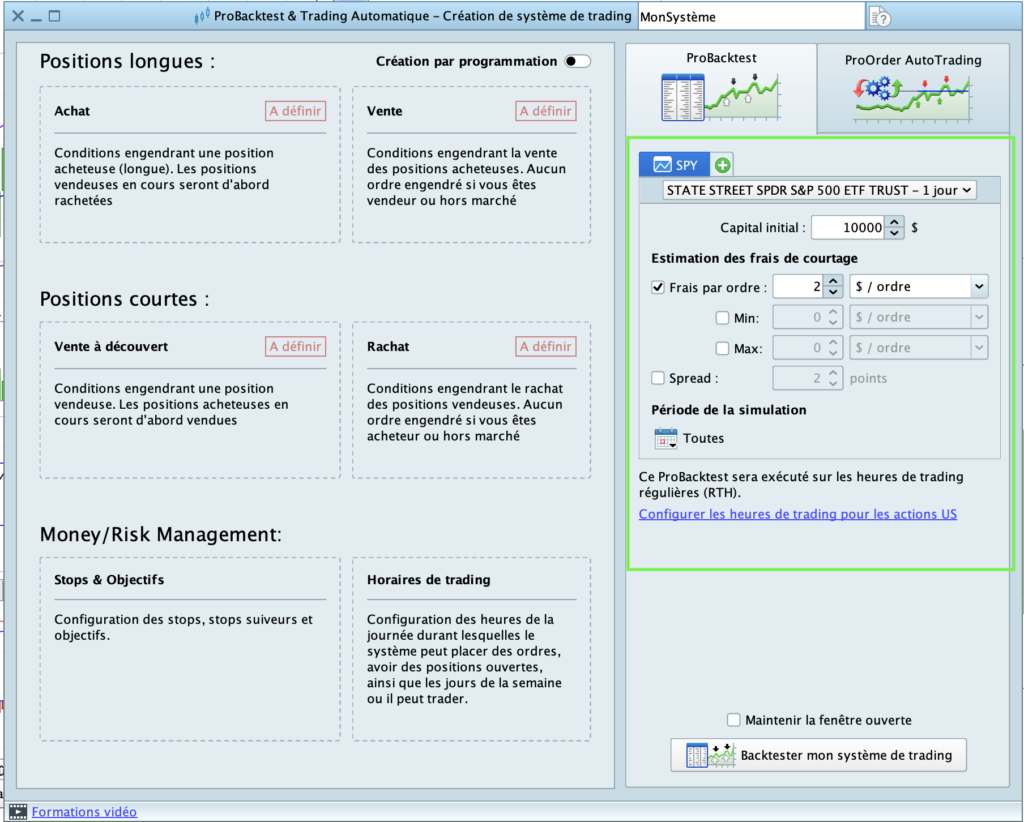Click A définir button in Achat panel

[x=295, y=111]
